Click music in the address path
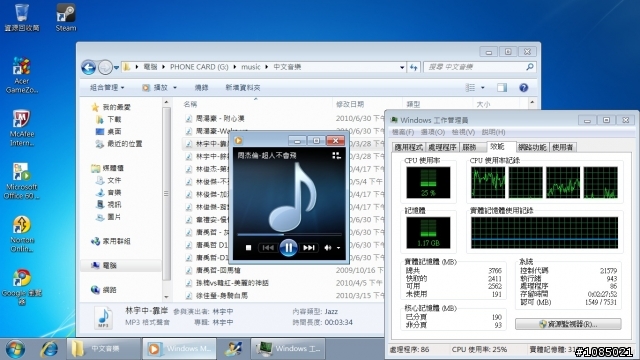This screenshot has width=640, height=360. [251, 67]
